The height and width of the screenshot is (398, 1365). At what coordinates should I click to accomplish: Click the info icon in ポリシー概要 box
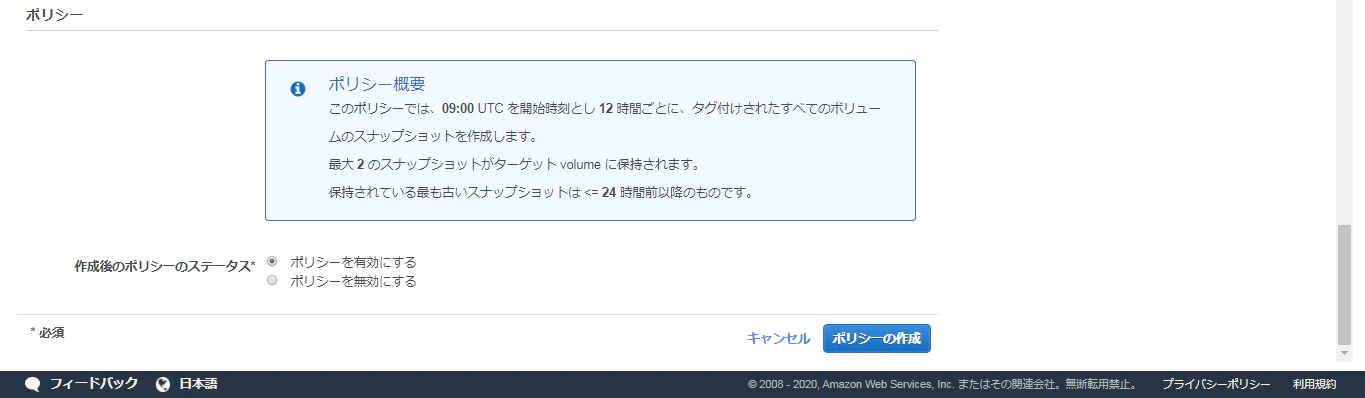298,89
